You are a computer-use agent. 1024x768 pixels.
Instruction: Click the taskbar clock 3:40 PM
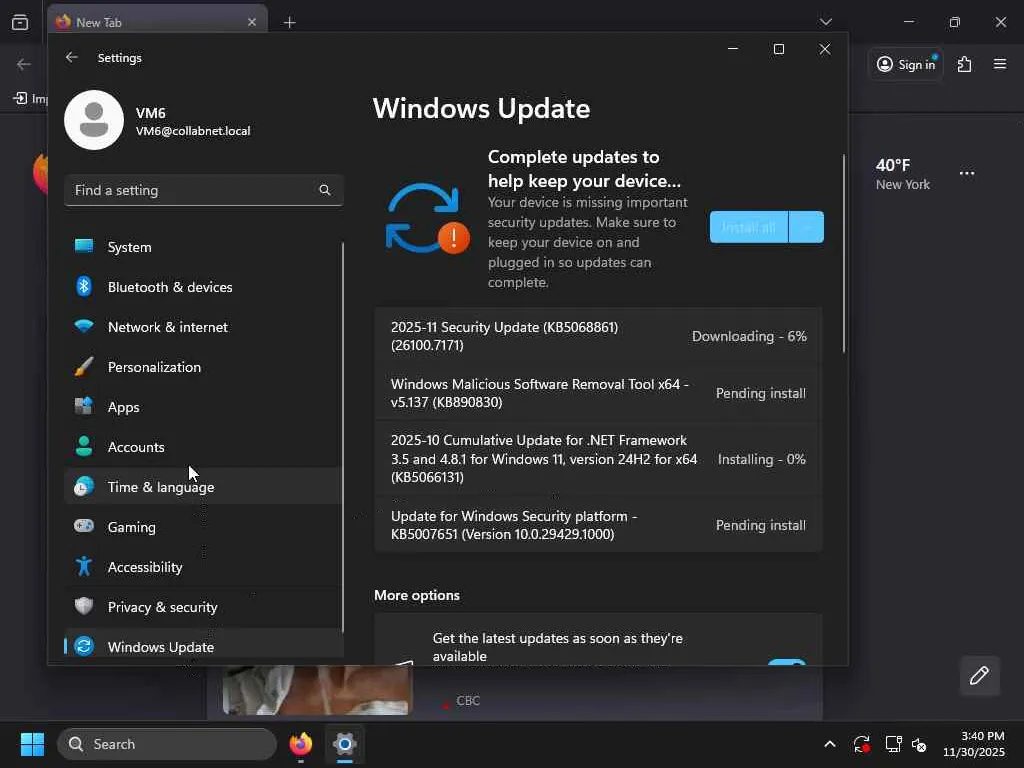point(974,744)
